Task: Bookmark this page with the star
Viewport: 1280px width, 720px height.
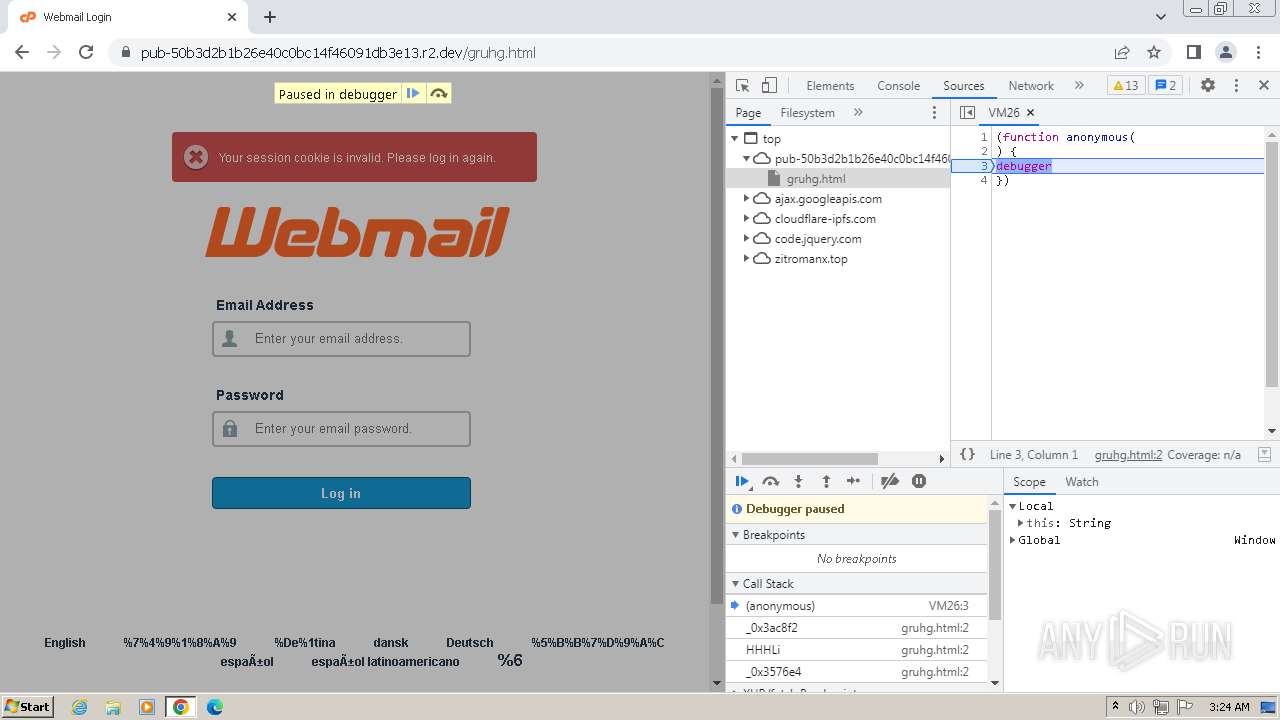Action: pyautogui.click(x=1154, y=52)
